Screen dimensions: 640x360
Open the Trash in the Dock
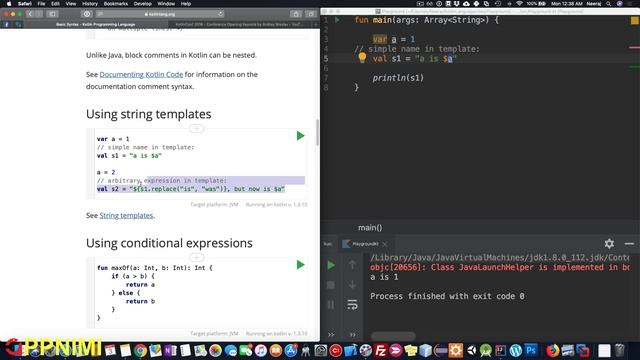coord(620,351)
